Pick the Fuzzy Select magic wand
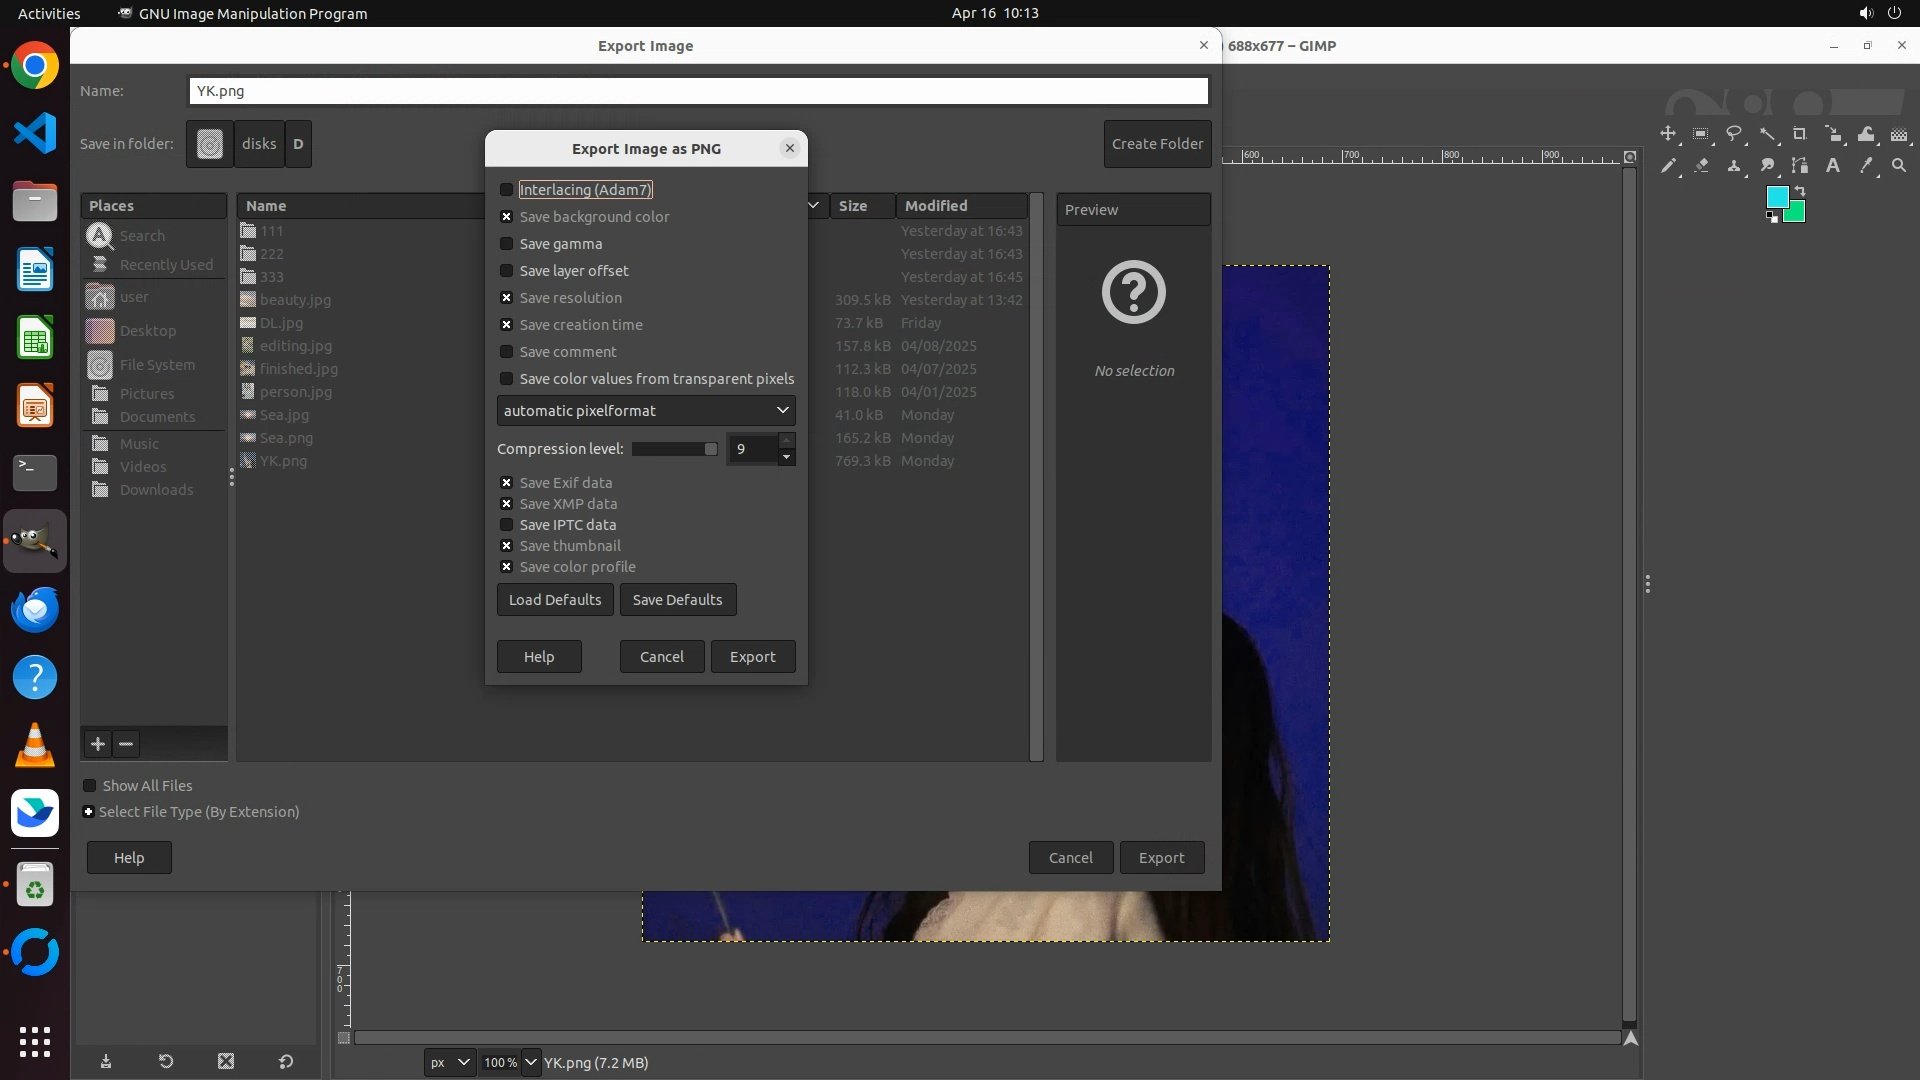This screenshot has width=1920, height=1080. (x=1767, y=134)
